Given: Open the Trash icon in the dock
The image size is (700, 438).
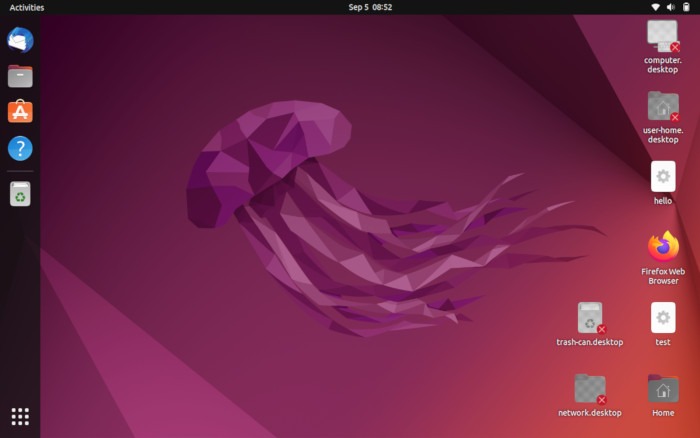Looking at the screenshot, I should (x=20, y=194).
